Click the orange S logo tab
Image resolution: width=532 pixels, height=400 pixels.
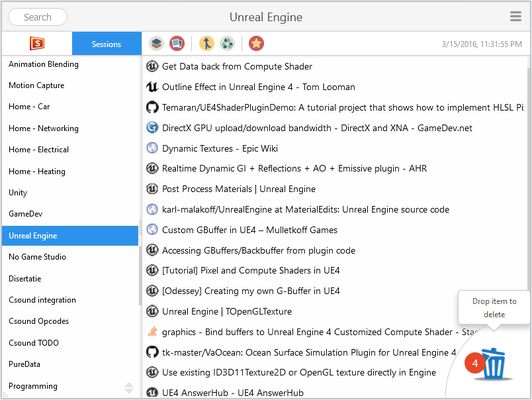pyautogui.click(x=37, y=43)
